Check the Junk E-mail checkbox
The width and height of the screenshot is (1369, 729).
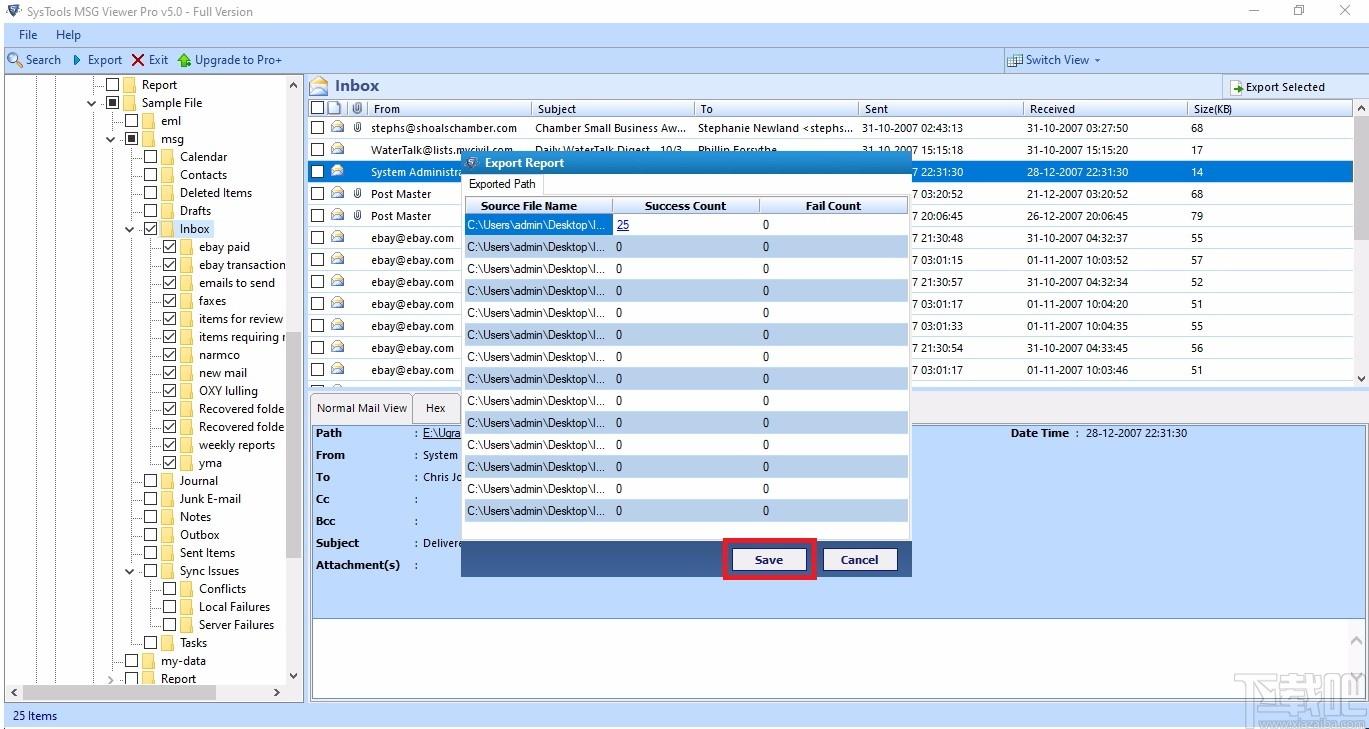click(x=151, y=499)
